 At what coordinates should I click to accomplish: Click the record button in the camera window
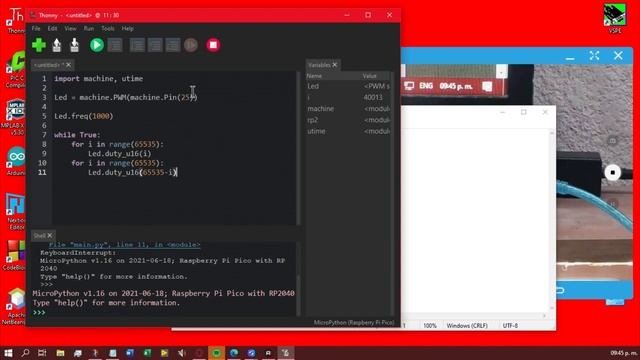click(x=612, y=172)
